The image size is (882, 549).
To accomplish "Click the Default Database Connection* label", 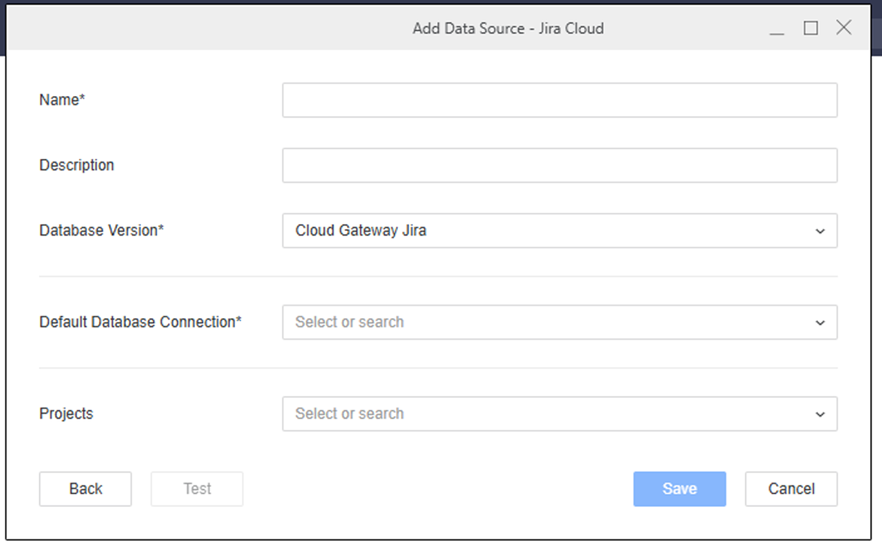I will (x=140, y=323).
